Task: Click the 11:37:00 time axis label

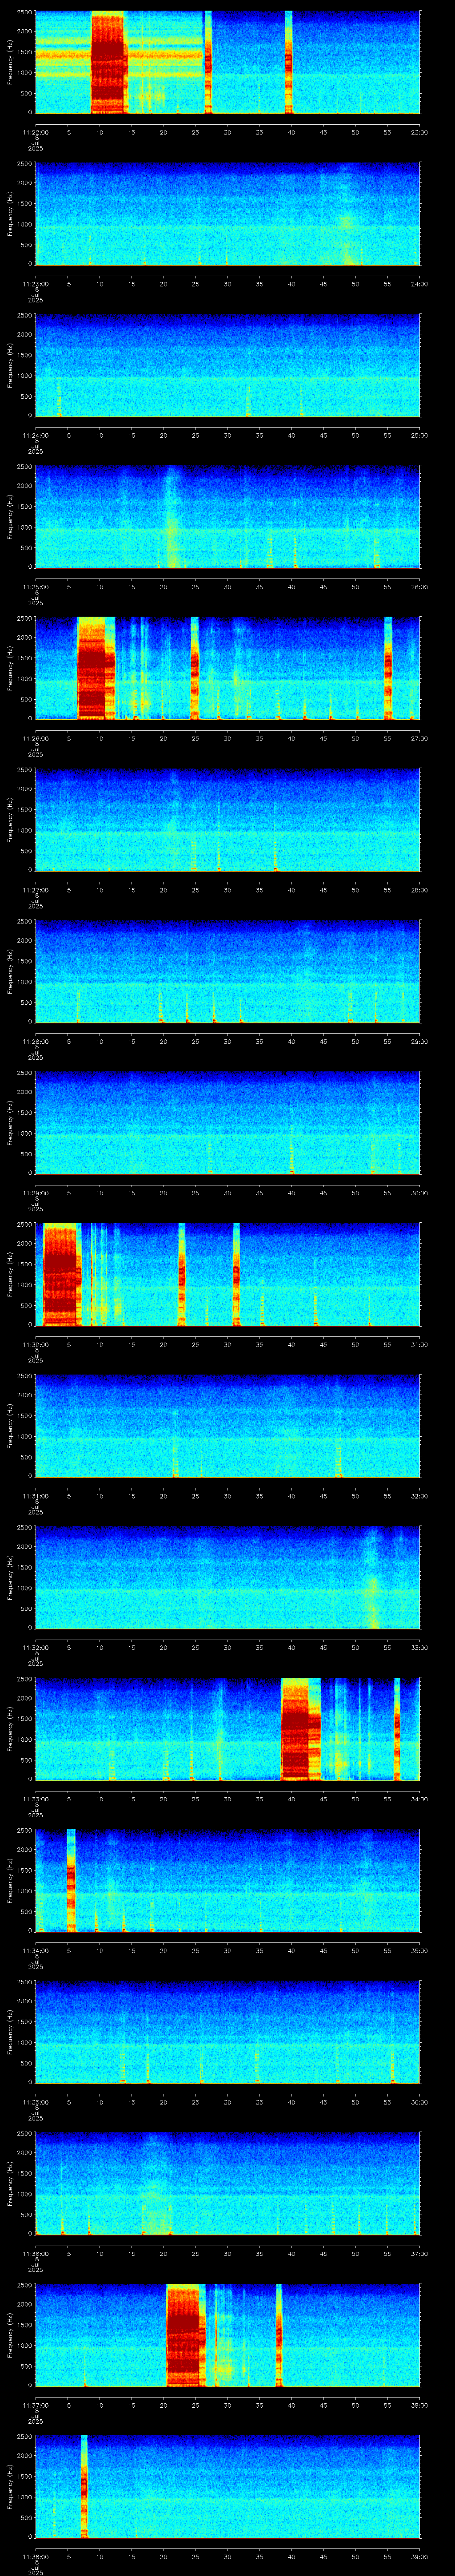Action: pos(35,2405)
